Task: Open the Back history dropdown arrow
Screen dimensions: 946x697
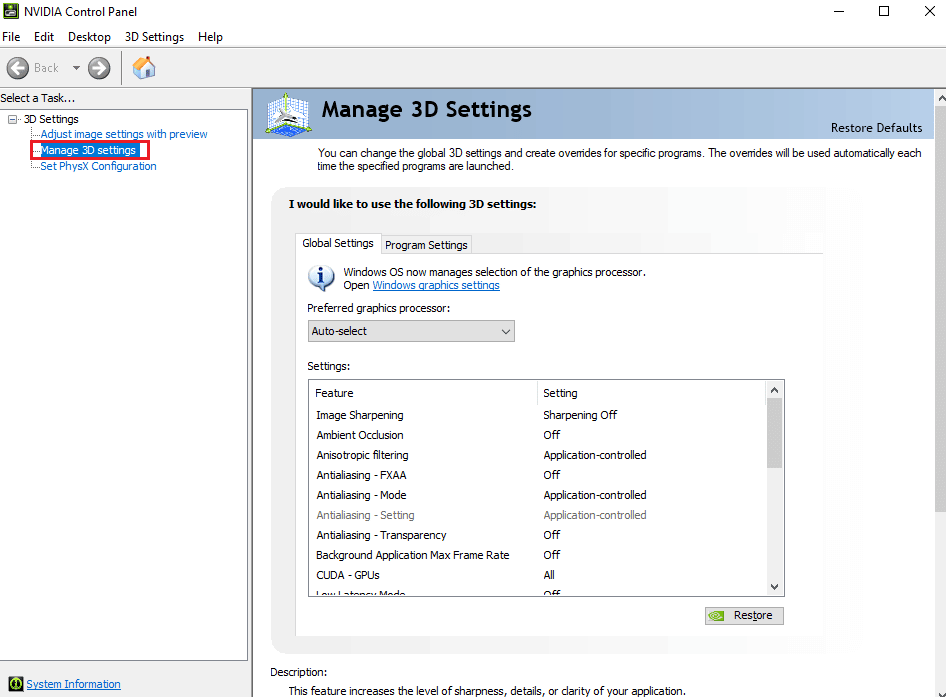Action: click(76, 68)
